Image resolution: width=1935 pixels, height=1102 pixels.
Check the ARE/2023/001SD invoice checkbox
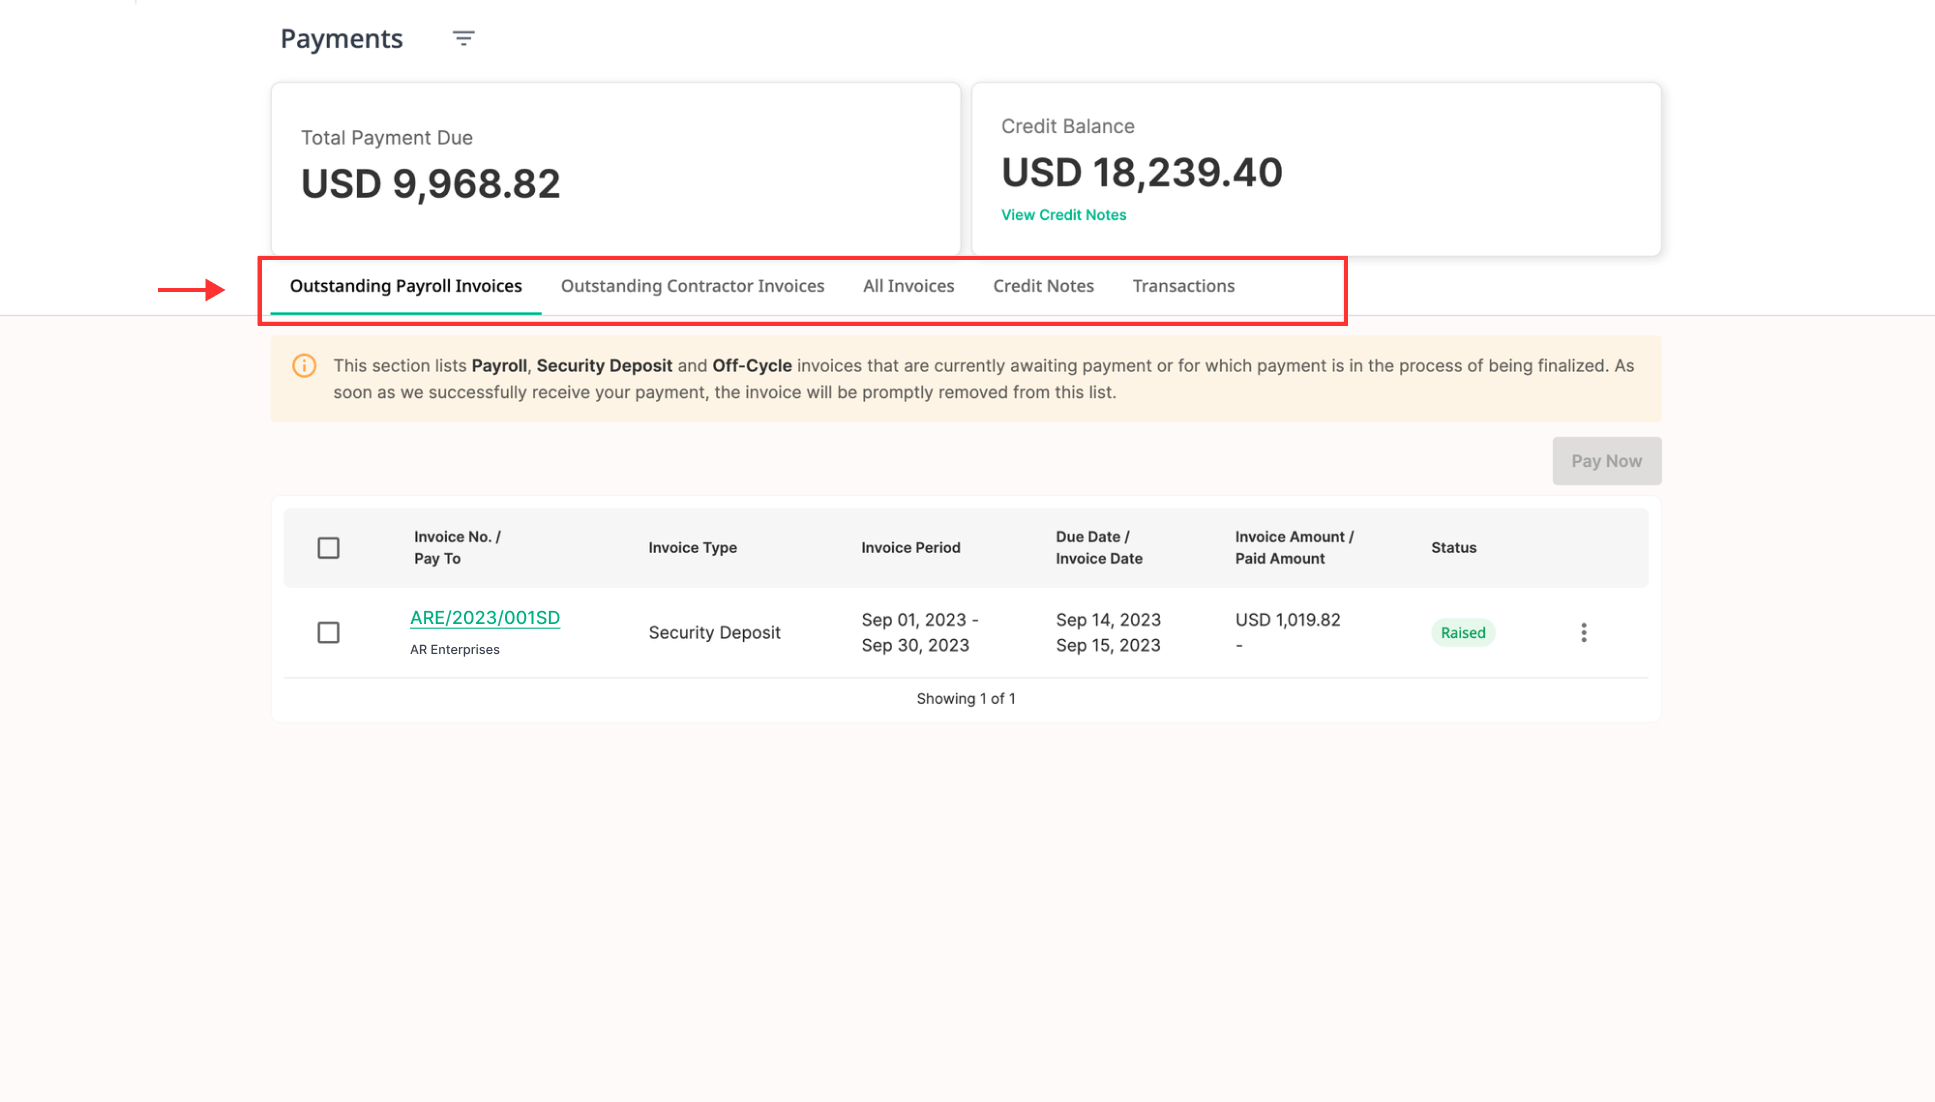point(328,632)
